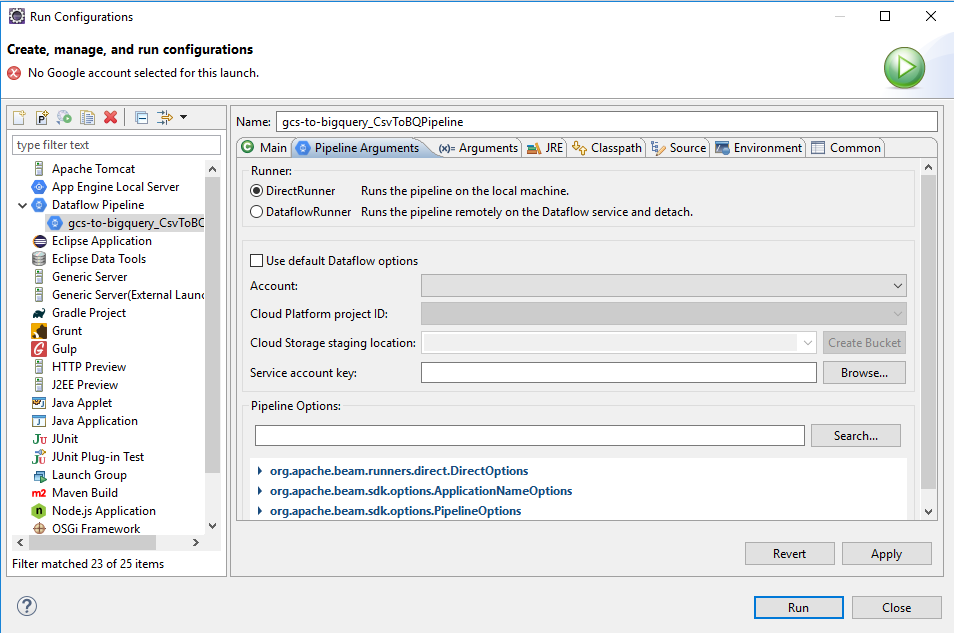Open the Arguments tab
This screenshot has height=633, width=954.
pos(479,148)
